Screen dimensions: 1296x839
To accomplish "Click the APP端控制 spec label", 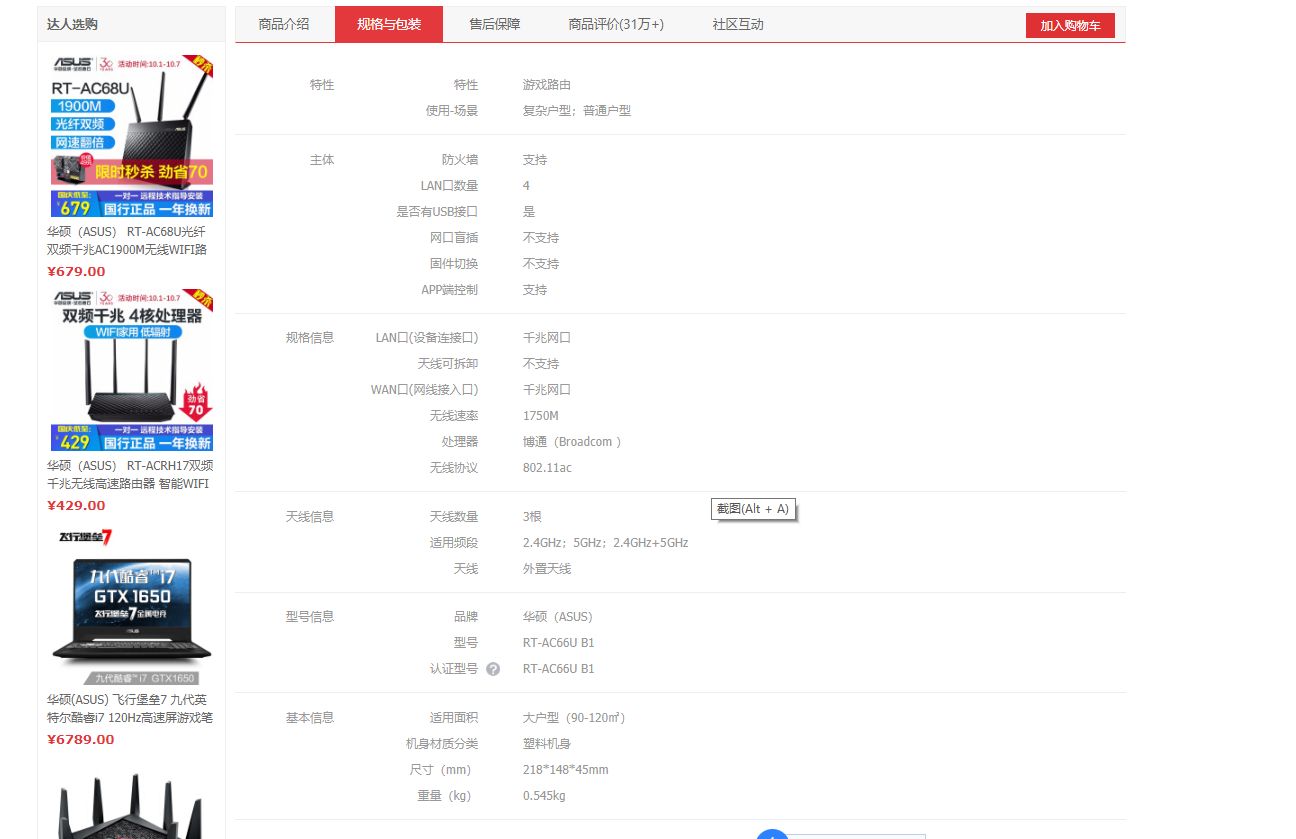I will click(x=450, y=290).
